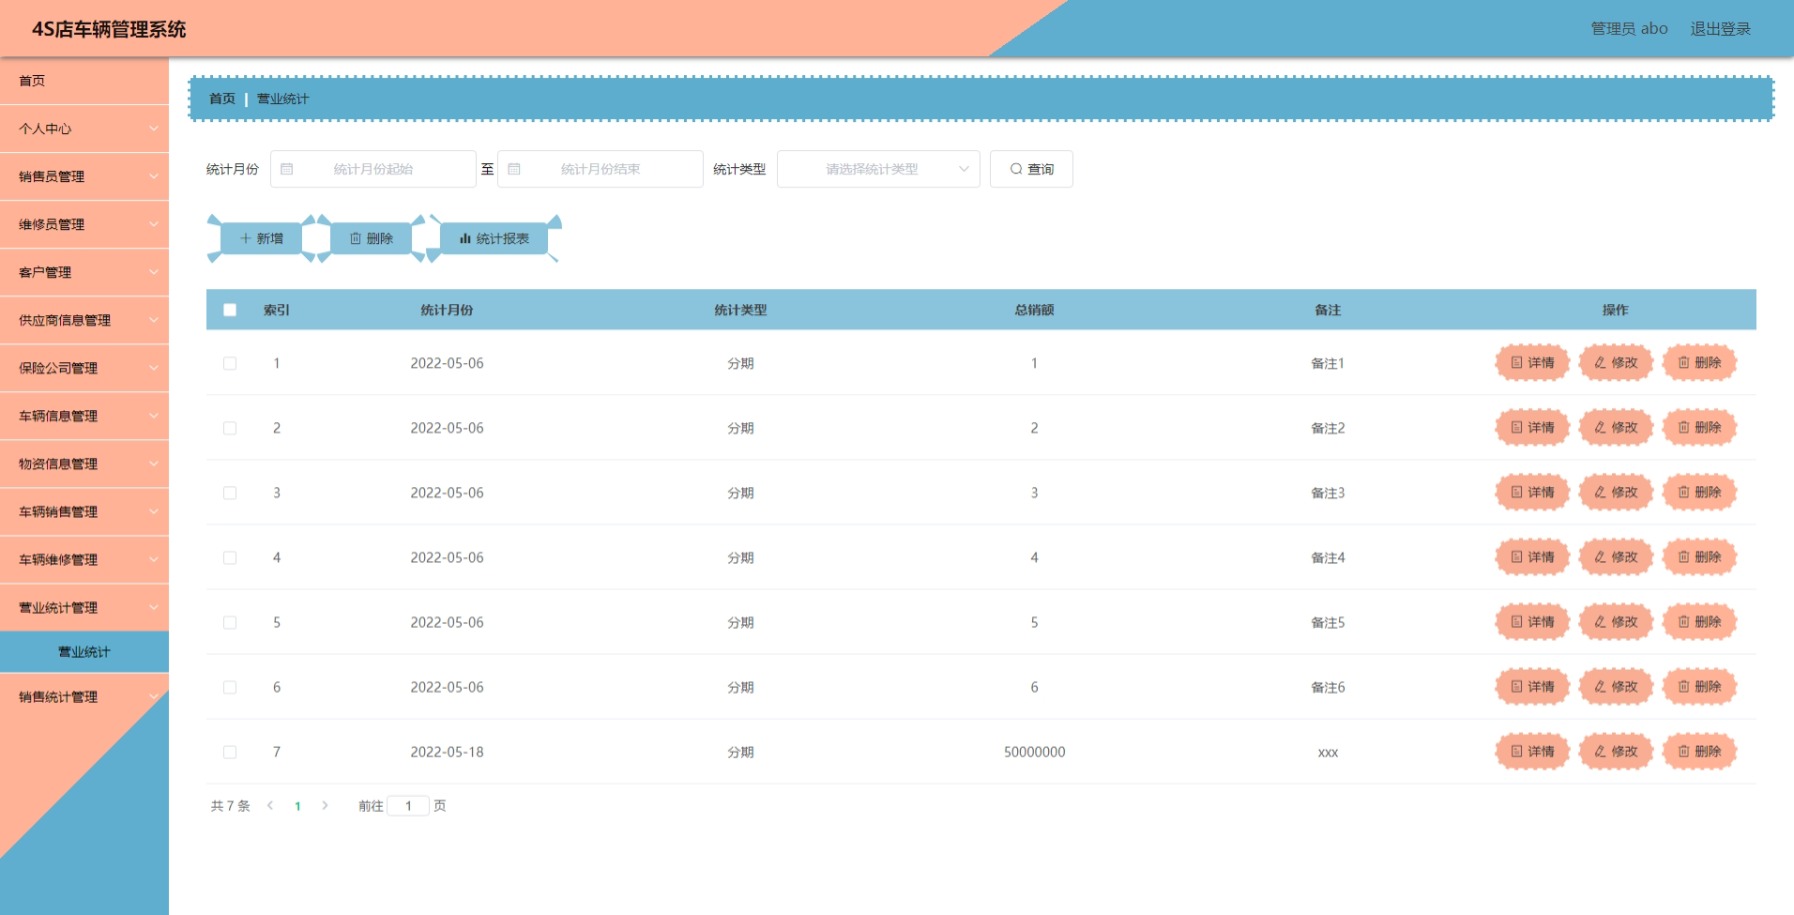This screenshot has height=915, width=1794.
Task: Open the 物资信息管理 sidebar menu
Action: [84, 465]
